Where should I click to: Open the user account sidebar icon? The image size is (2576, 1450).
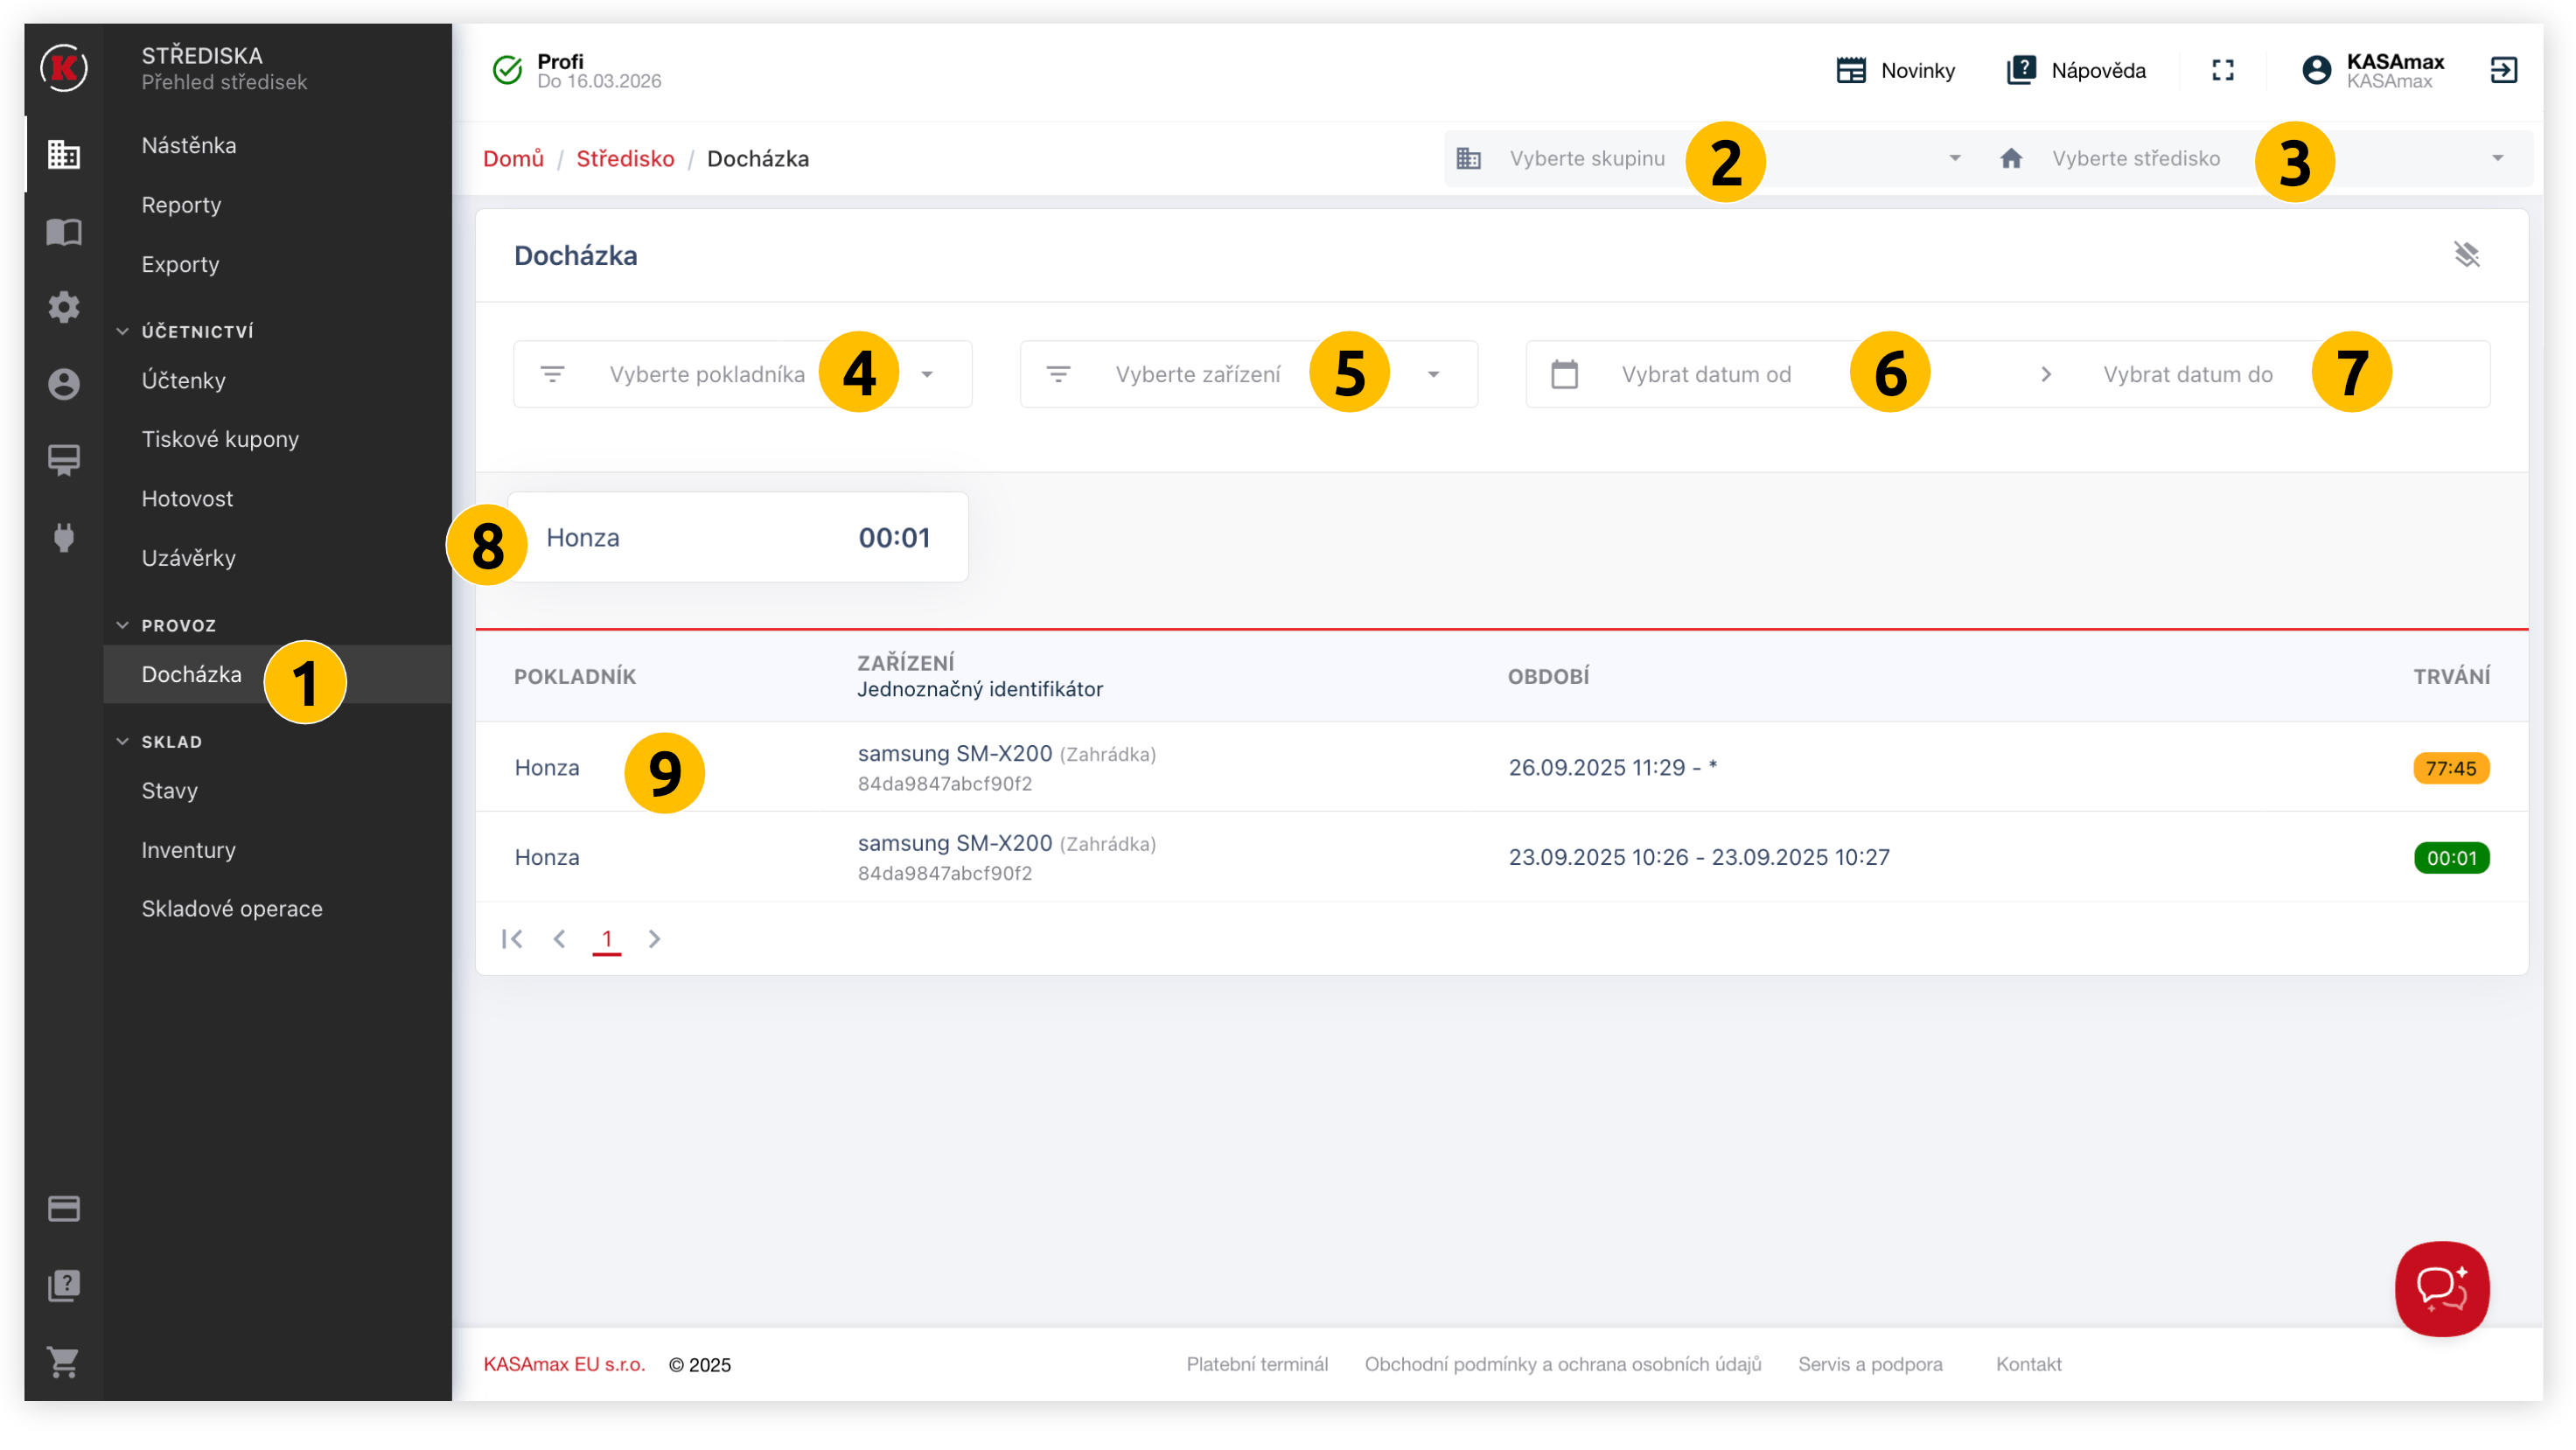(64, 384)
